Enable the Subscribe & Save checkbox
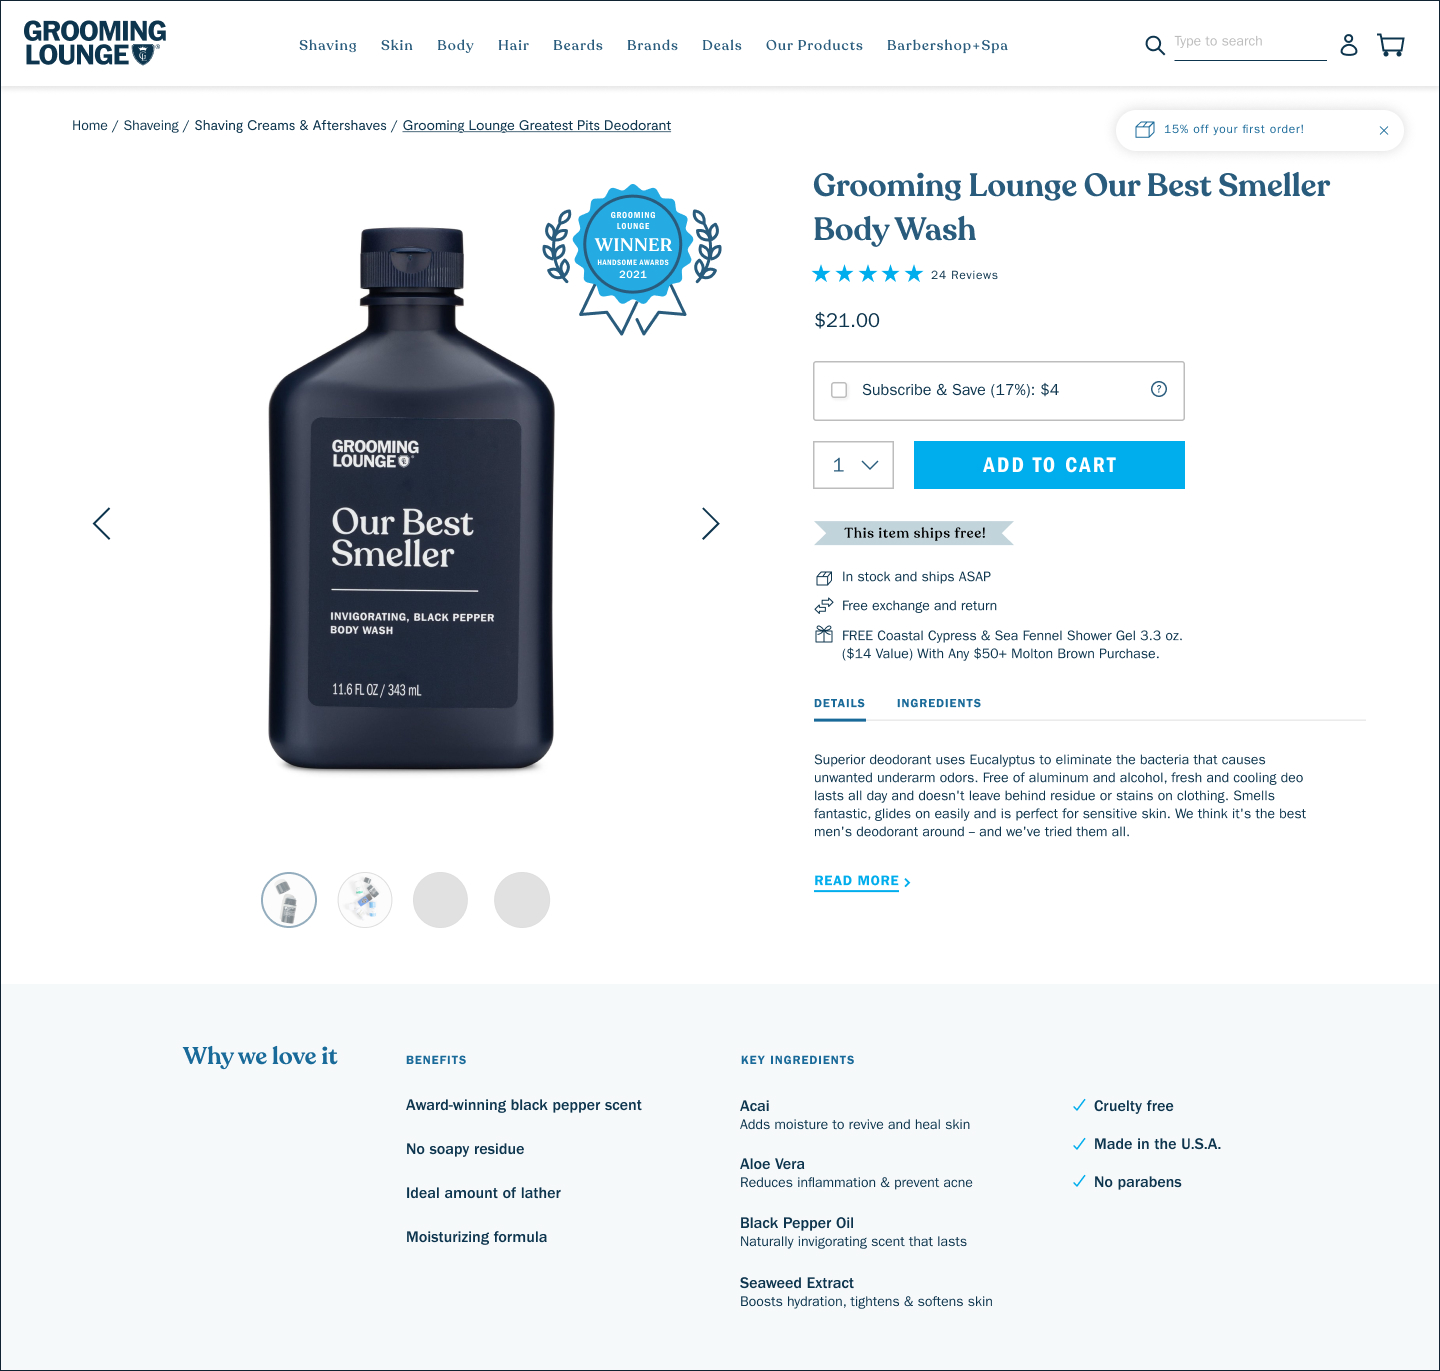 click(839, 390)
